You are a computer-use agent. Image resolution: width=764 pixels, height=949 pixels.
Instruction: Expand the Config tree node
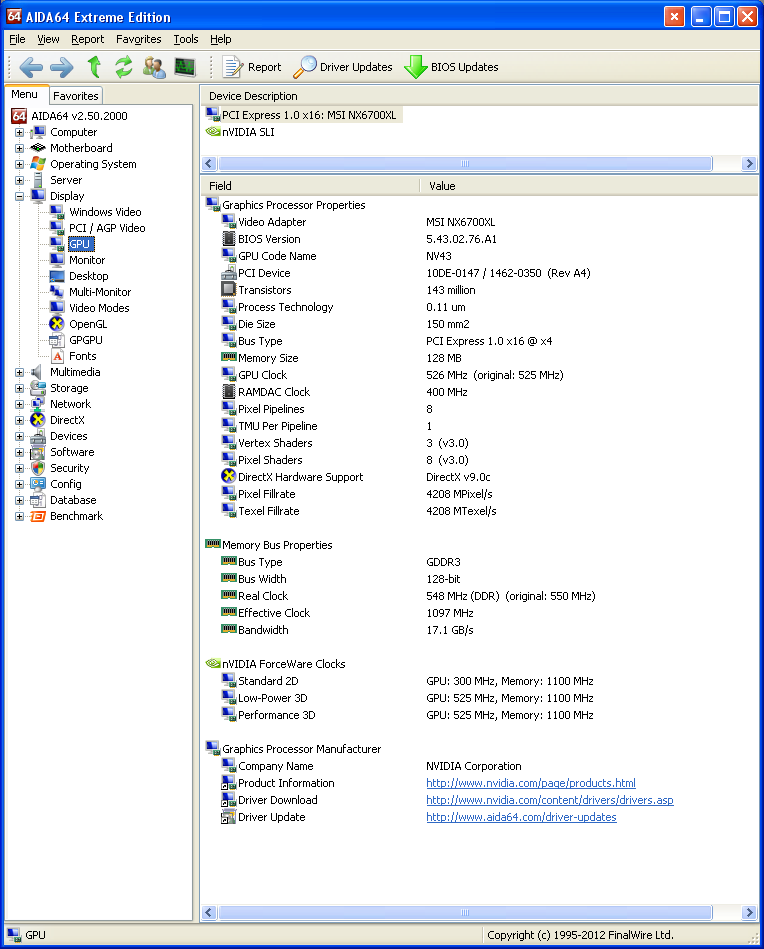19,484
